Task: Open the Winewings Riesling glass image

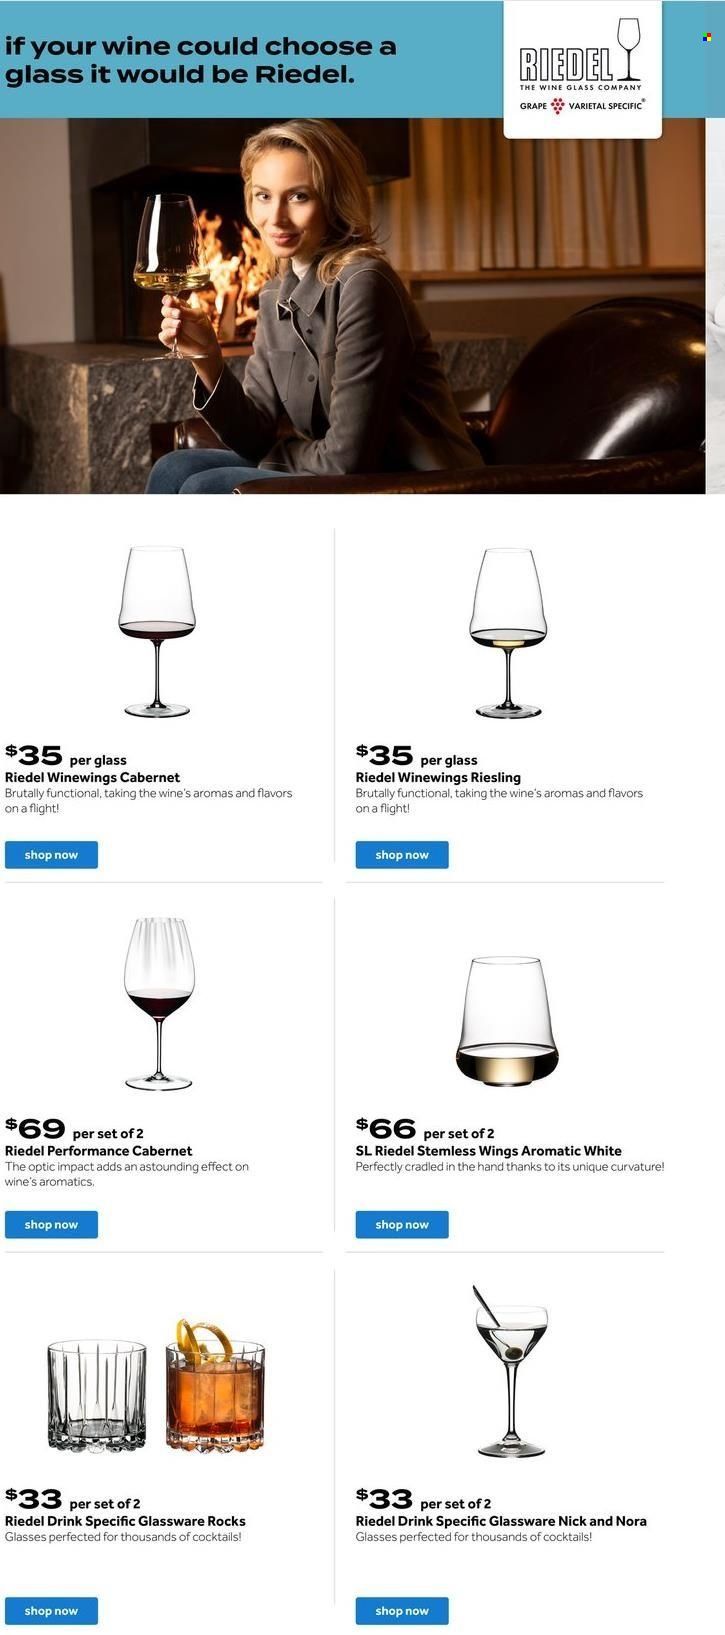Action: 508,632
